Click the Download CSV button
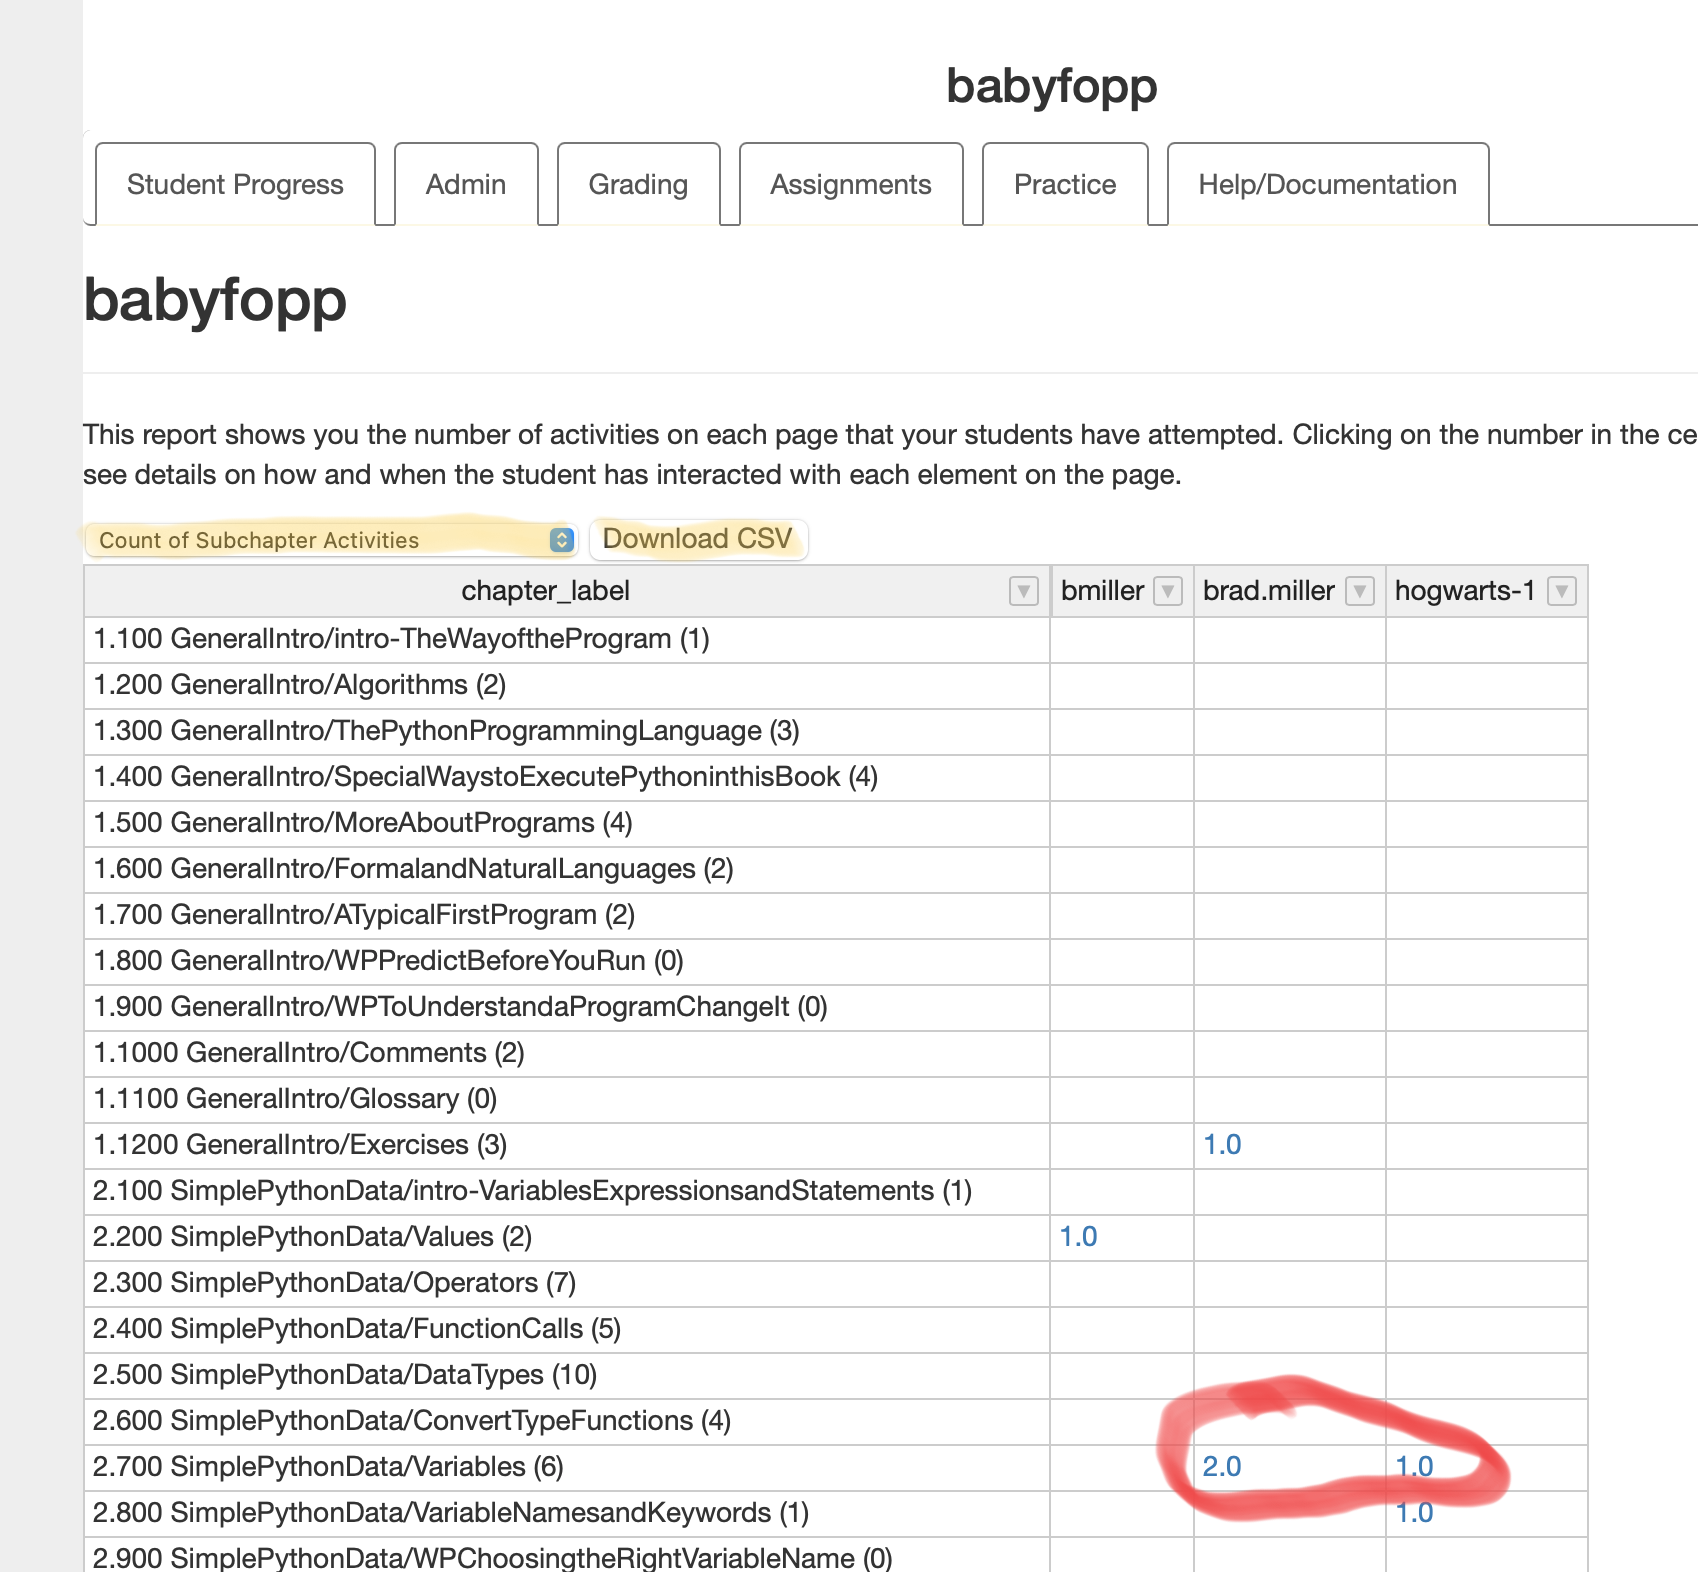Viewport: 1698px width, 1572px height. [697, 539]
